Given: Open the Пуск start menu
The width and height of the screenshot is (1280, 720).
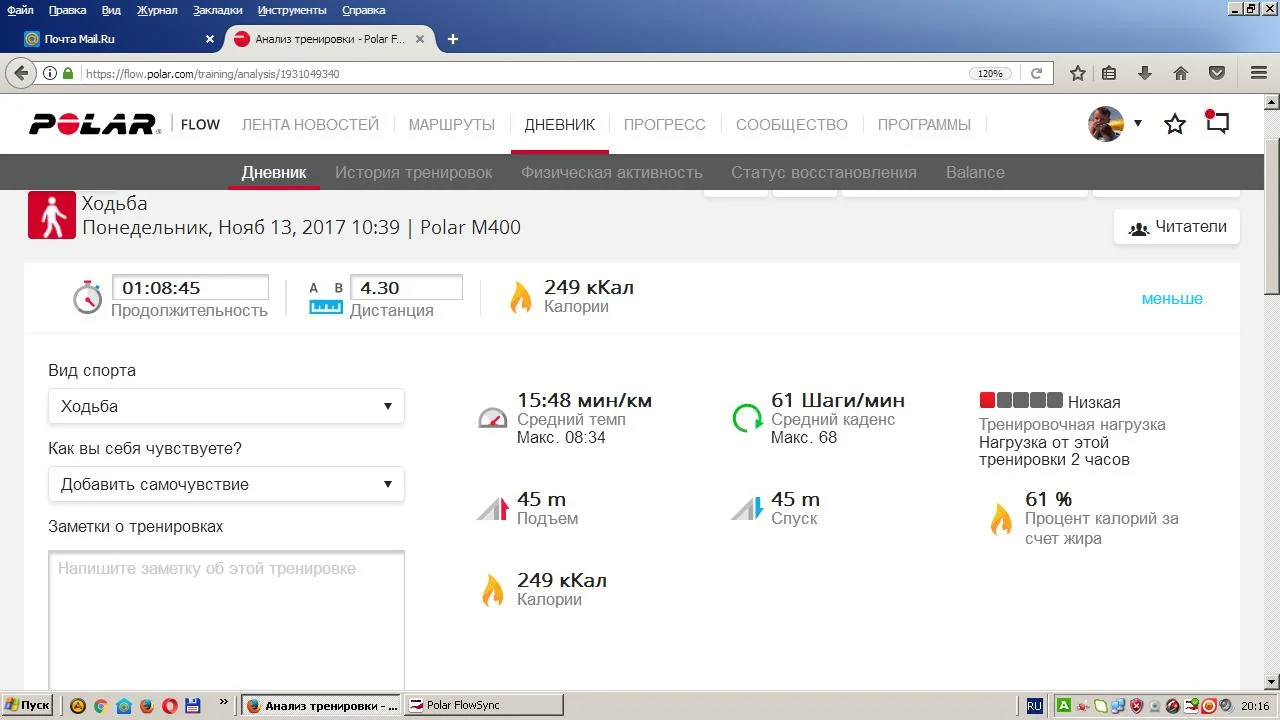Looking at the screenshot, I should (27, 705).
